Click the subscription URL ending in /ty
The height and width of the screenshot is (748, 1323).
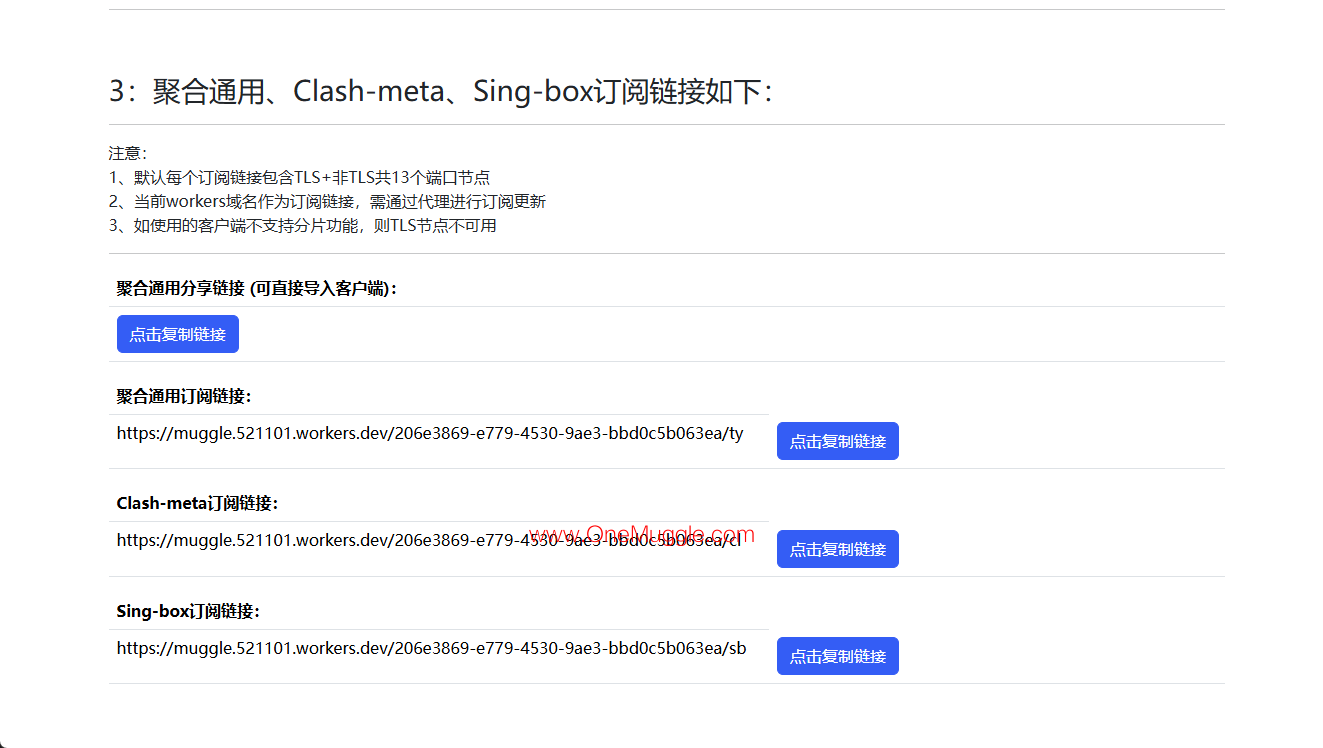tap(430, 433)
